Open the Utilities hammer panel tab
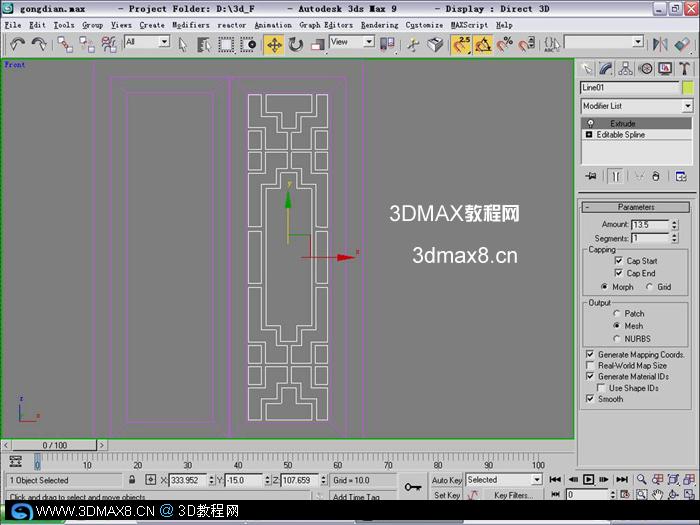Image resolution: width=700 pixels, height=525 pixels. click(x=684, y=68)
